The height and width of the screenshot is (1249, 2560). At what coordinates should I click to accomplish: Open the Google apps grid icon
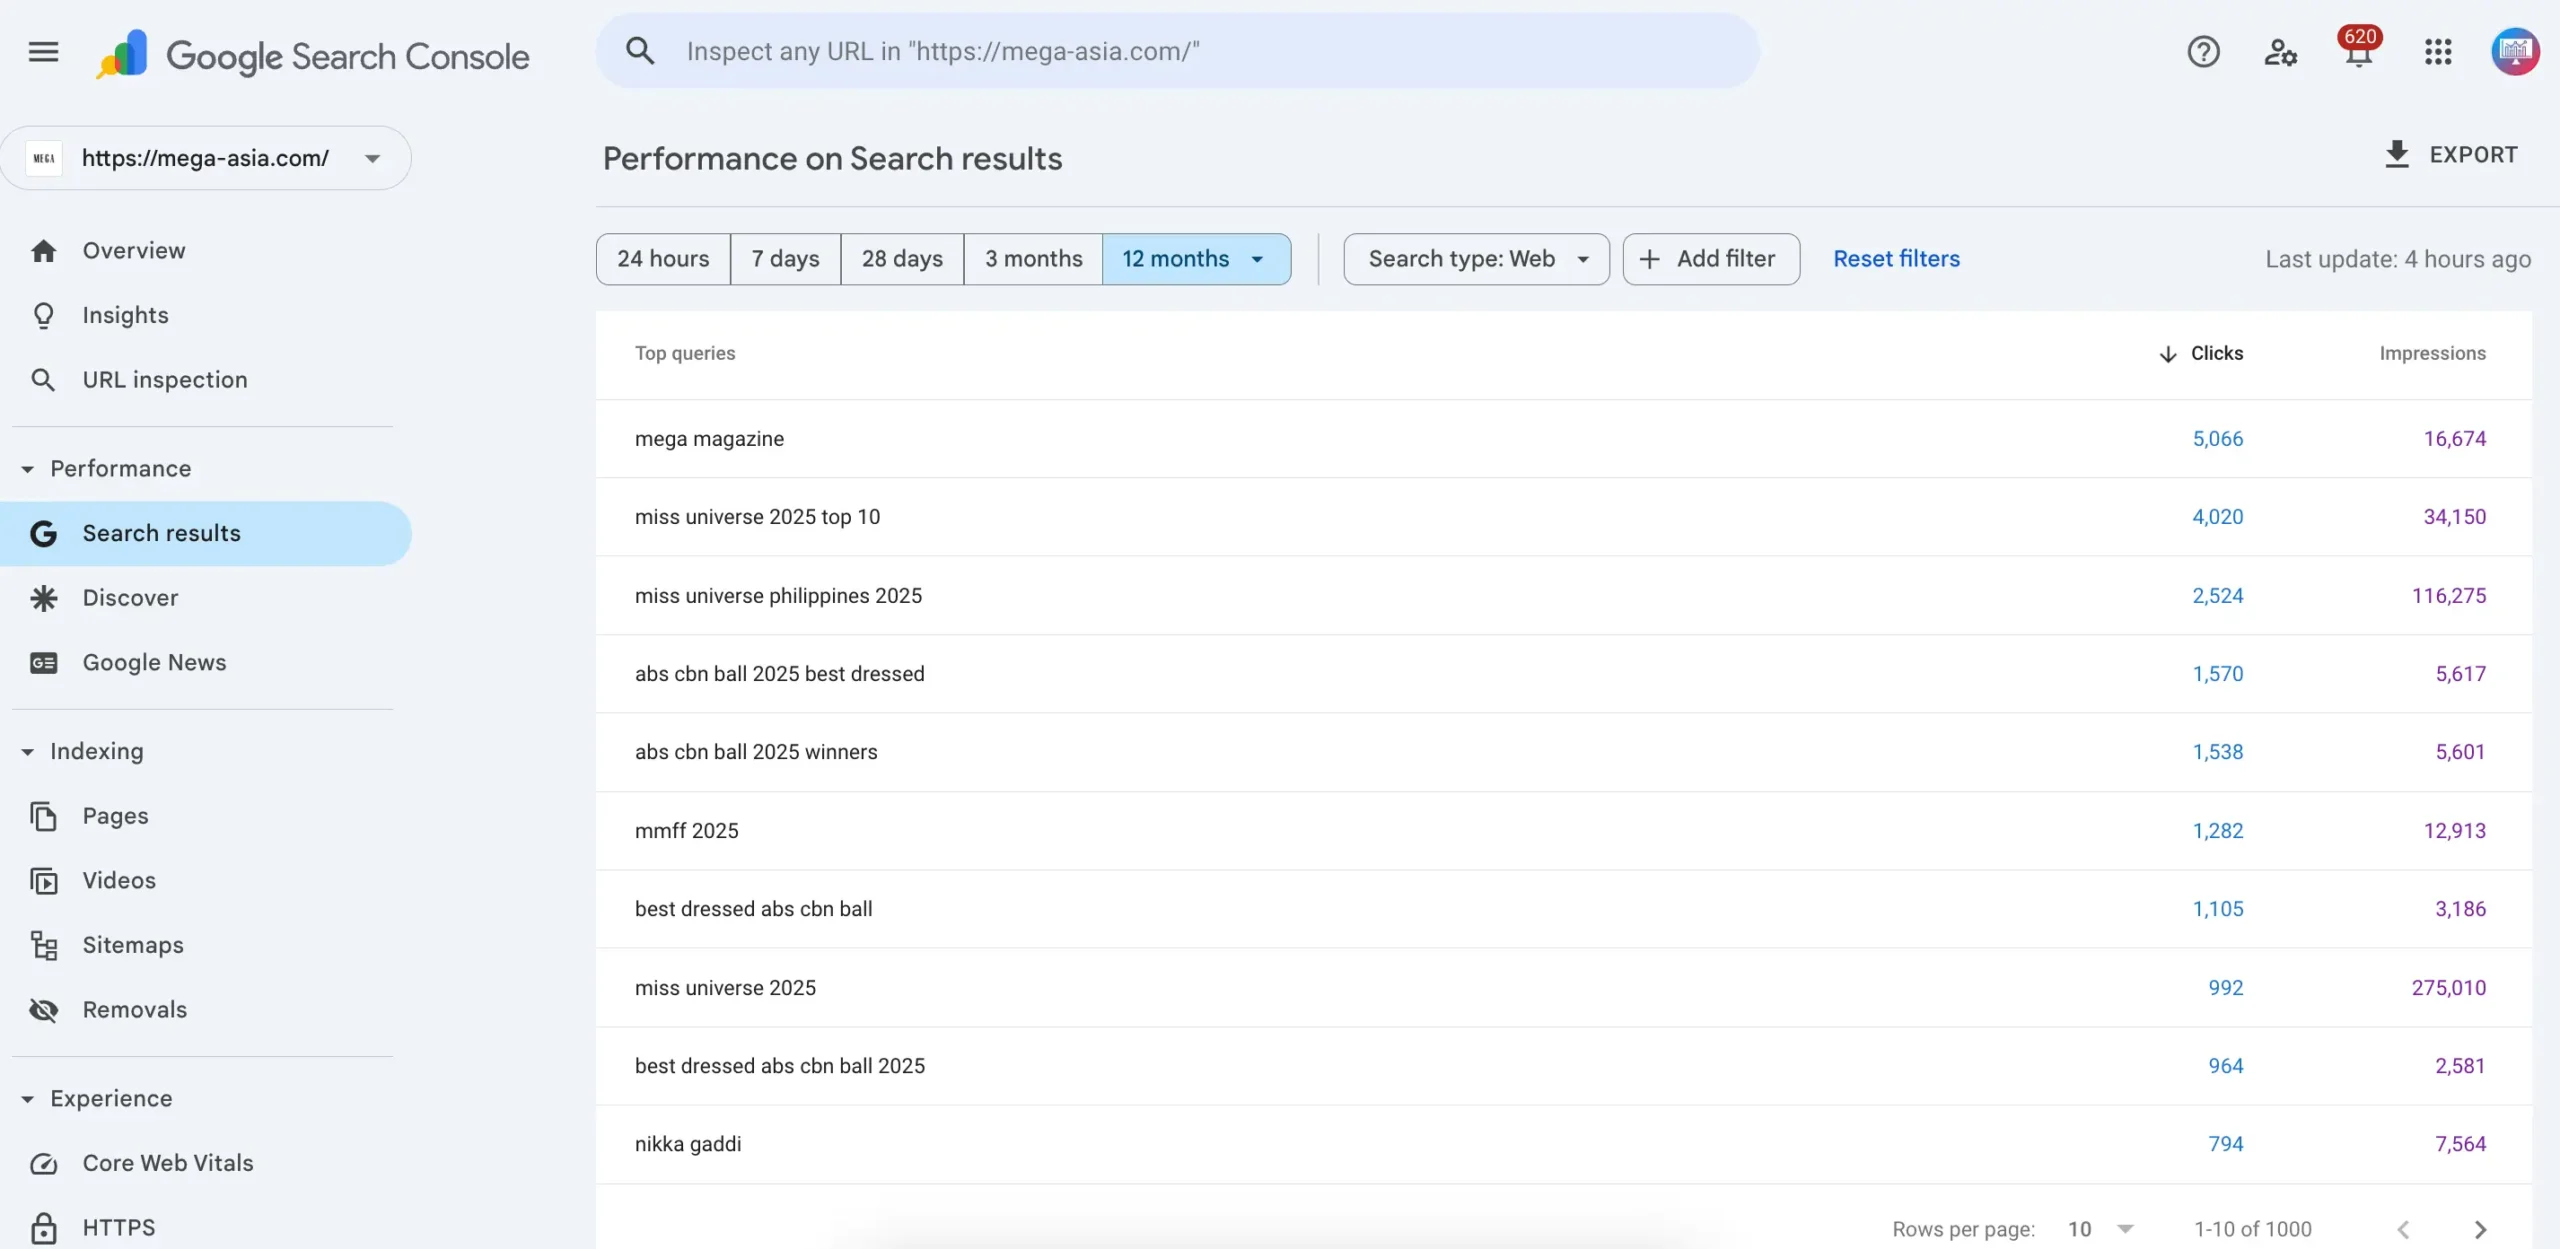coord(2438,52)
